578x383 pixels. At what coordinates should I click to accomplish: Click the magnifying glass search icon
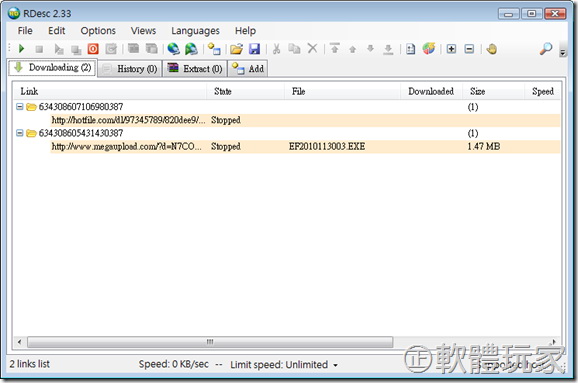pyautogui.click(x=546, y=49)
